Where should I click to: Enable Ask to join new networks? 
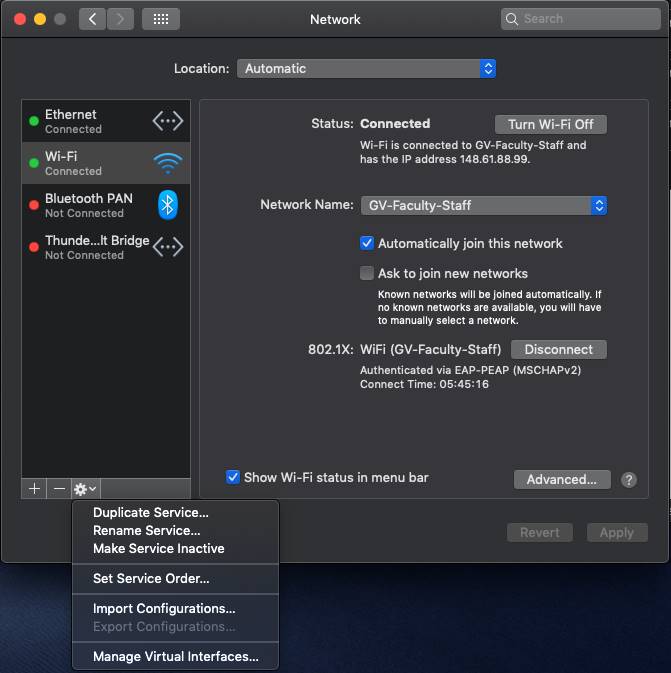point(367,273)
